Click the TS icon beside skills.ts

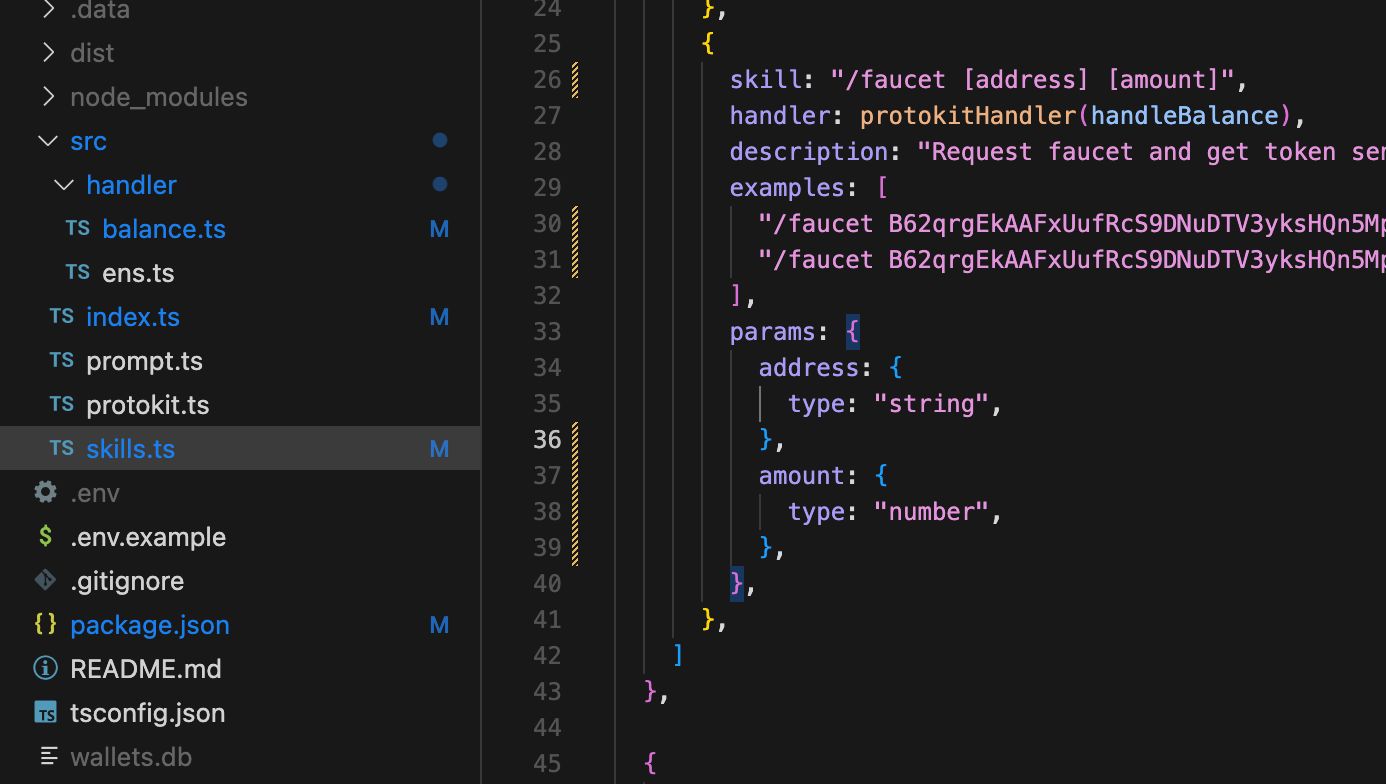click(x=62, y=448)
